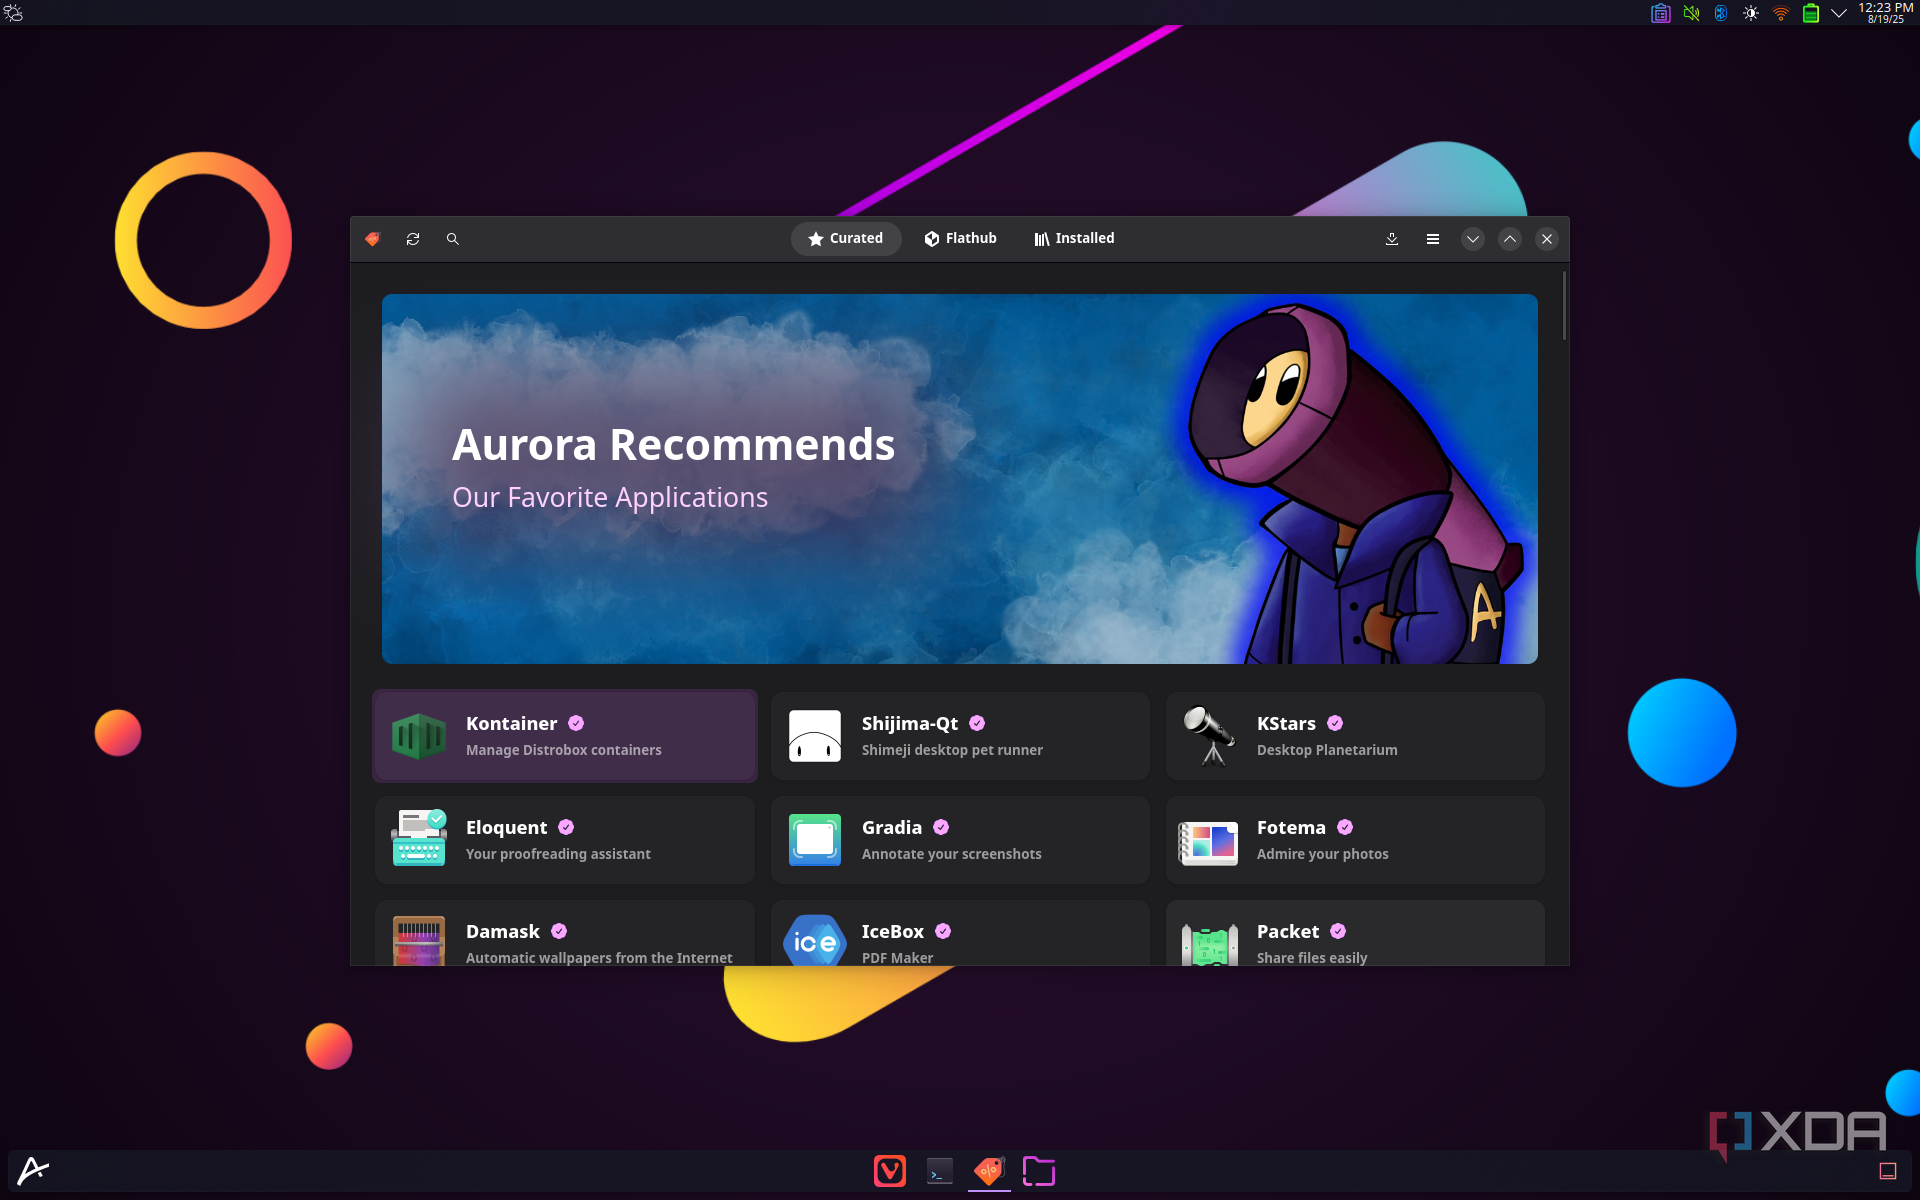Click Eloquent's verified badge
The height and width of the screenshot is (1200, 1920).
click(566, 827)
